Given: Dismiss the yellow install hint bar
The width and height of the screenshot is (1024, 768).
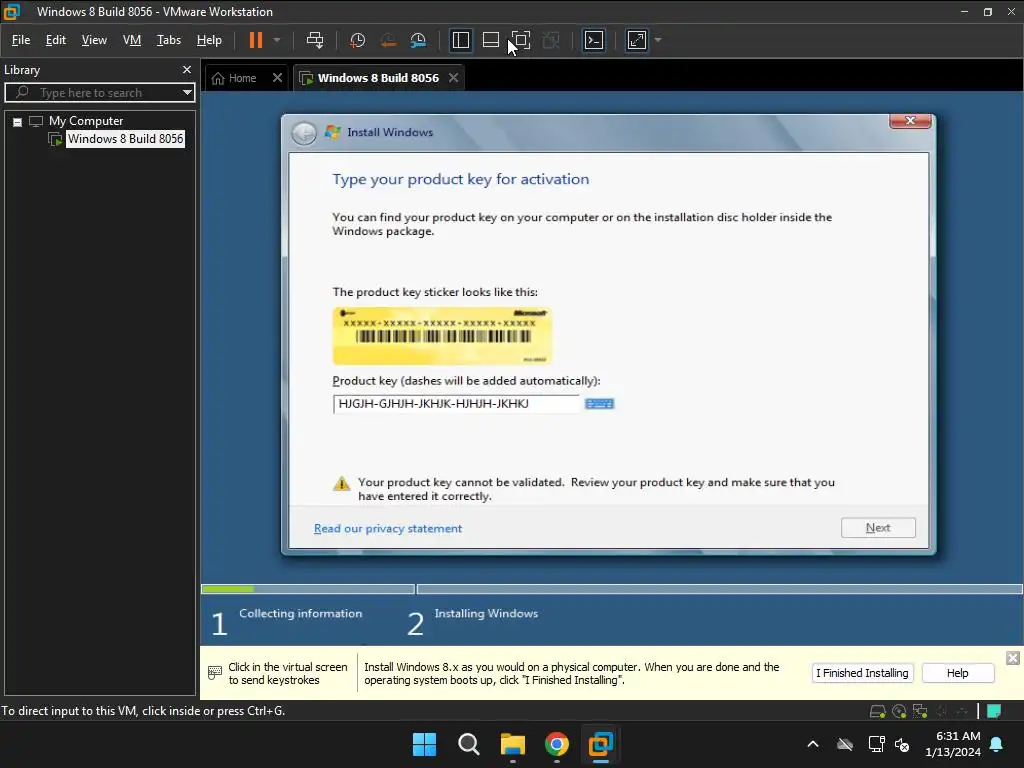Looking at the screenshot, I should [x=1012, y=658].
